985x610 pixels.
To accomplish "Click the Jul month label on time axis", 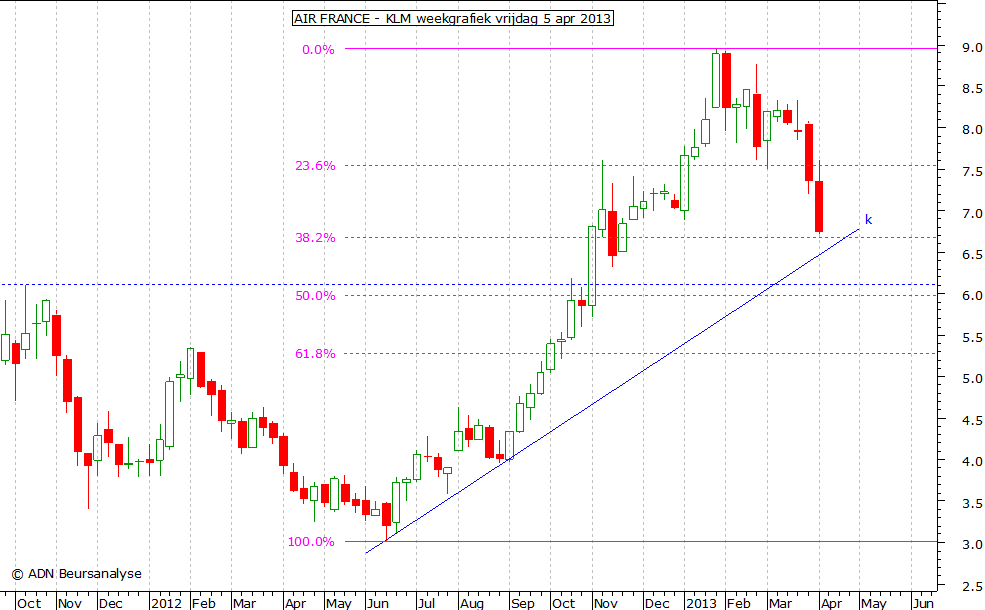I will coord(427,603).
